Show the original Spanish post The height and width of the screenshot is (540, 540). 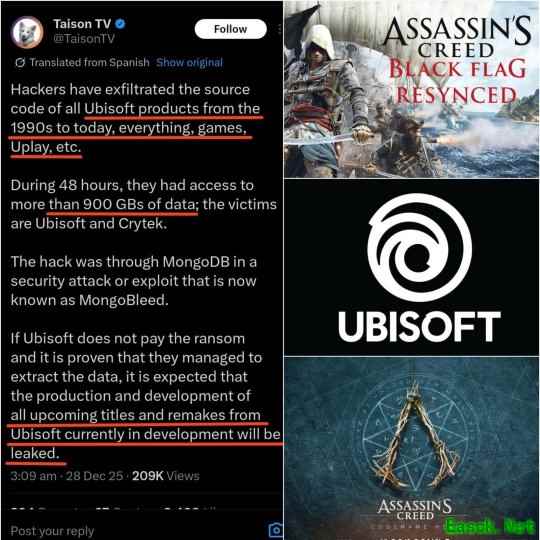[189, 62]
